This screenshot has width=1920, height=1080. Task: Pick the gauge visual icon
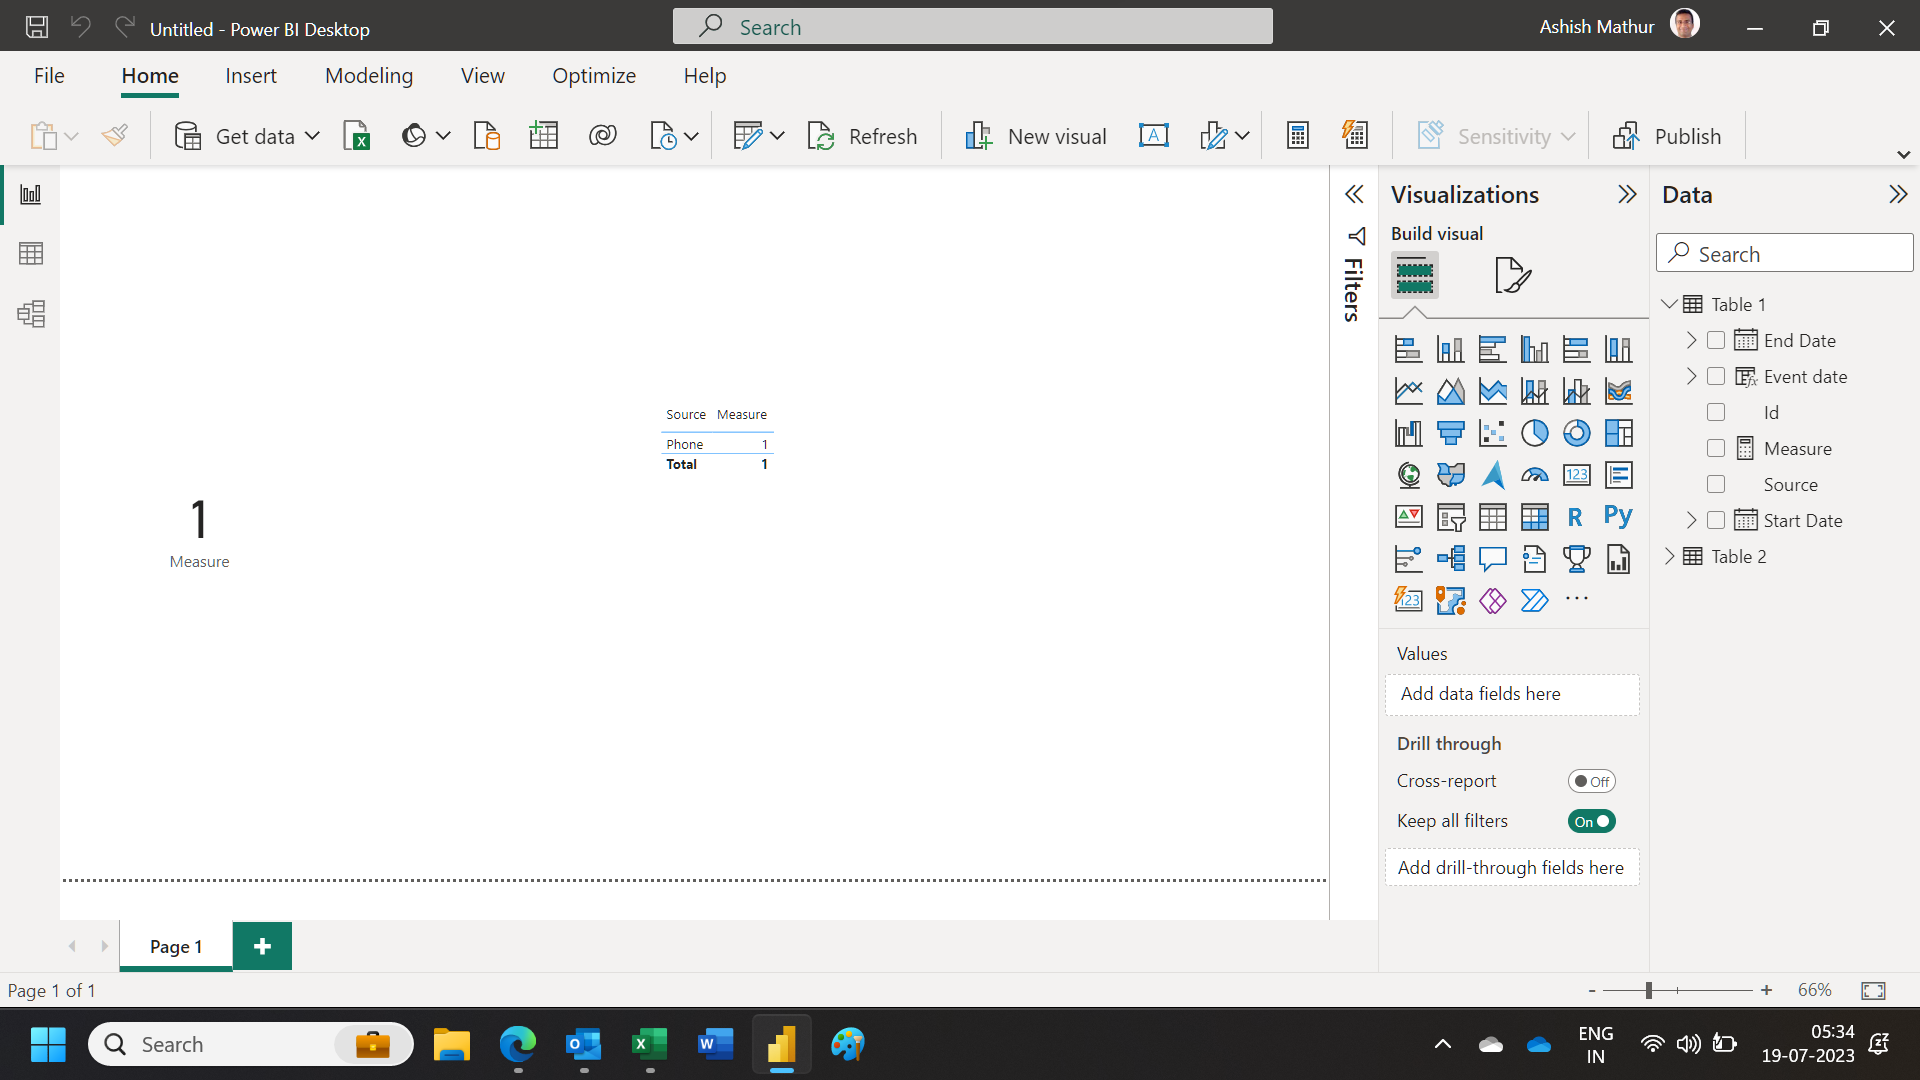pyautogui.click(x=1534, y=475)
